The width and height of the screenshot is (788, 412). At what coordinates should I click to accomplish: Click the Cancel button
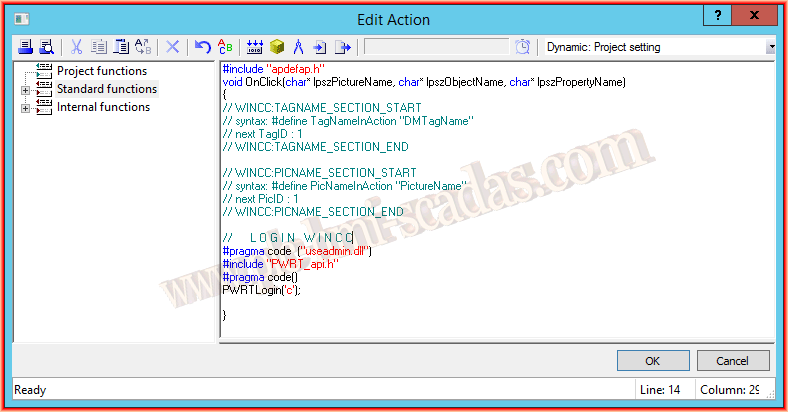[733, 361]
